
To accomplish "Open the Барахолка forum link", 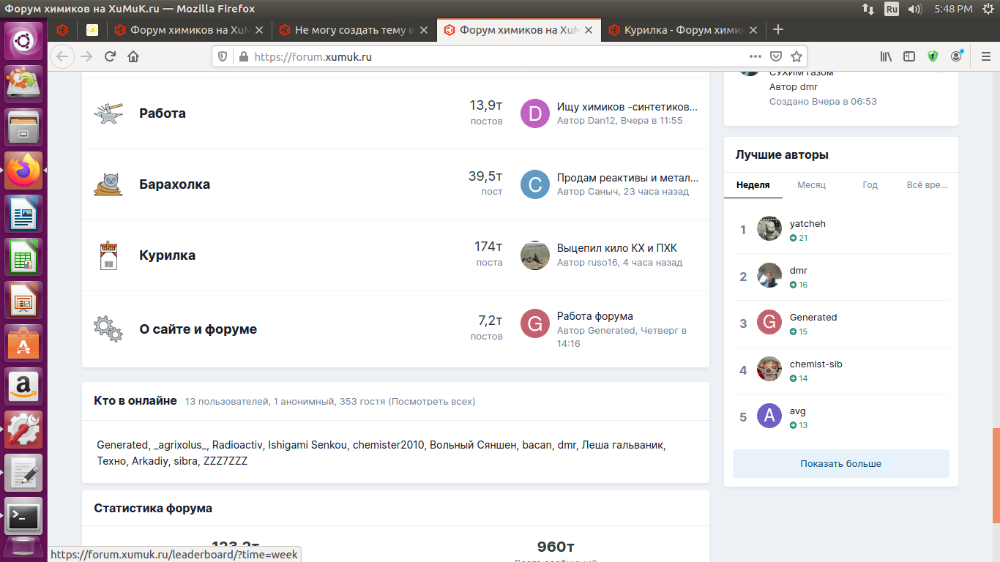I will point(174,185).
